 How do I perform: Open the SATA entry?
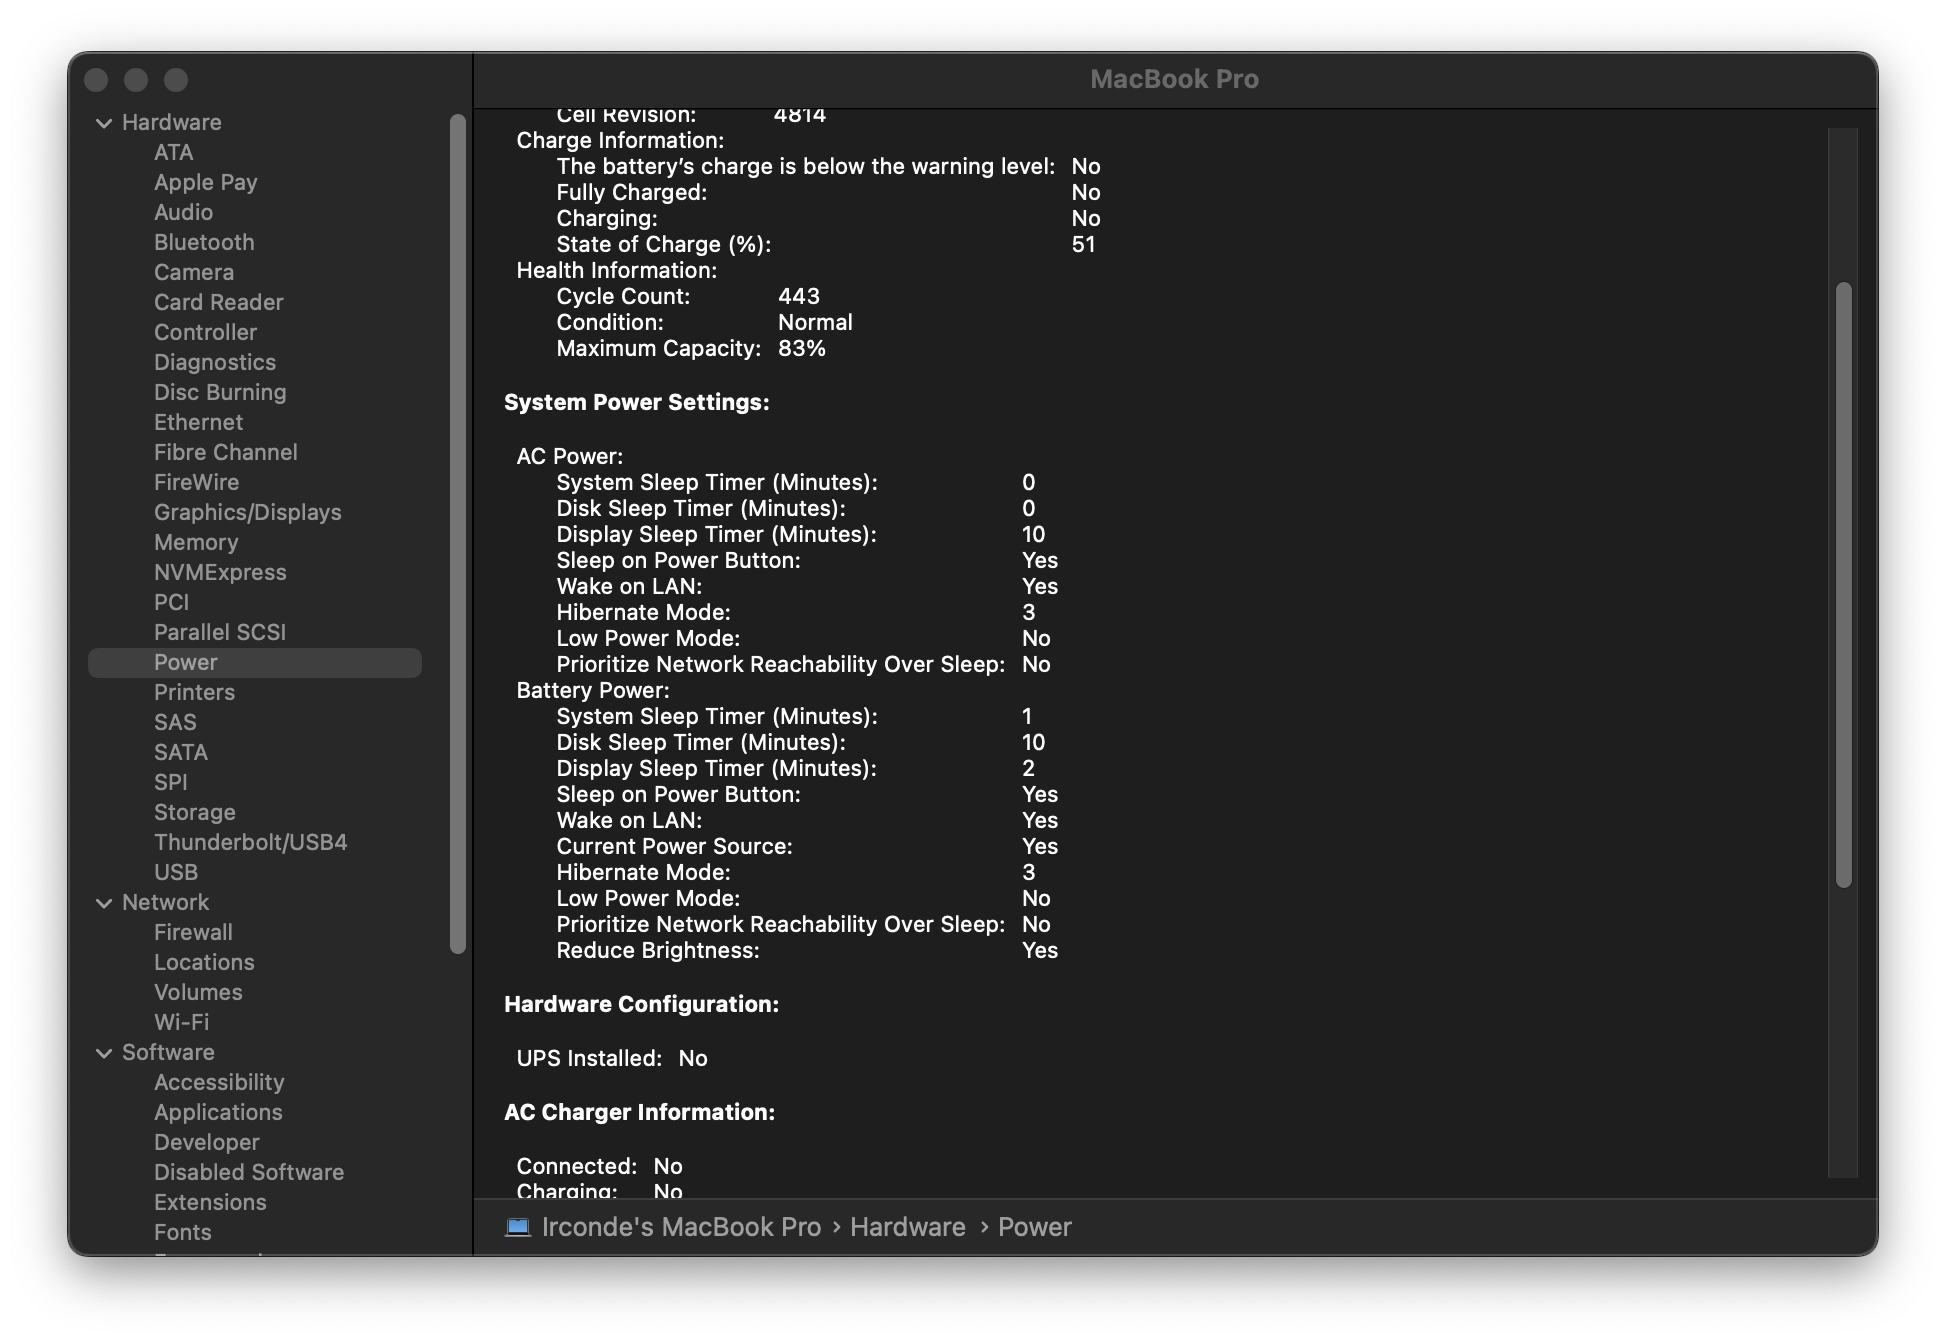click(181, 752)
